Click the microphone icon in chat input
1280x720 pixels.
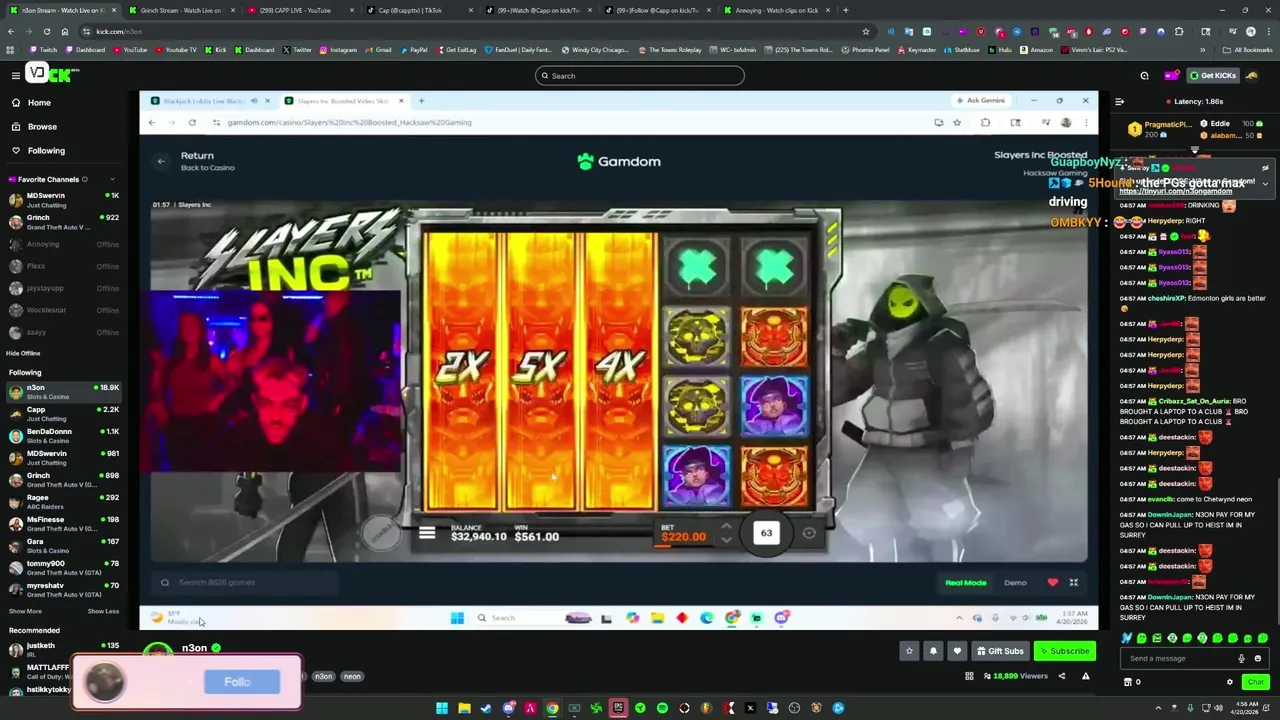(1241, 659)
